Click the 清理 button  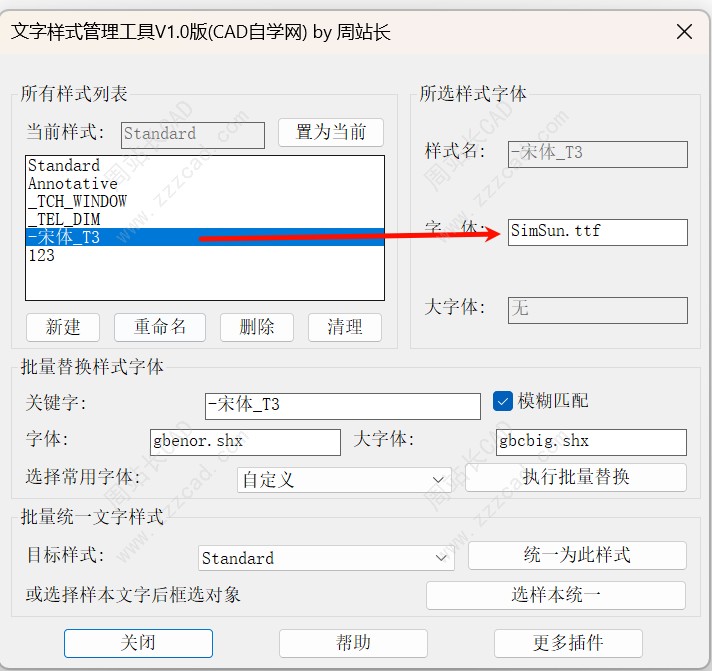pyautogui.click(x=344, y=327)
